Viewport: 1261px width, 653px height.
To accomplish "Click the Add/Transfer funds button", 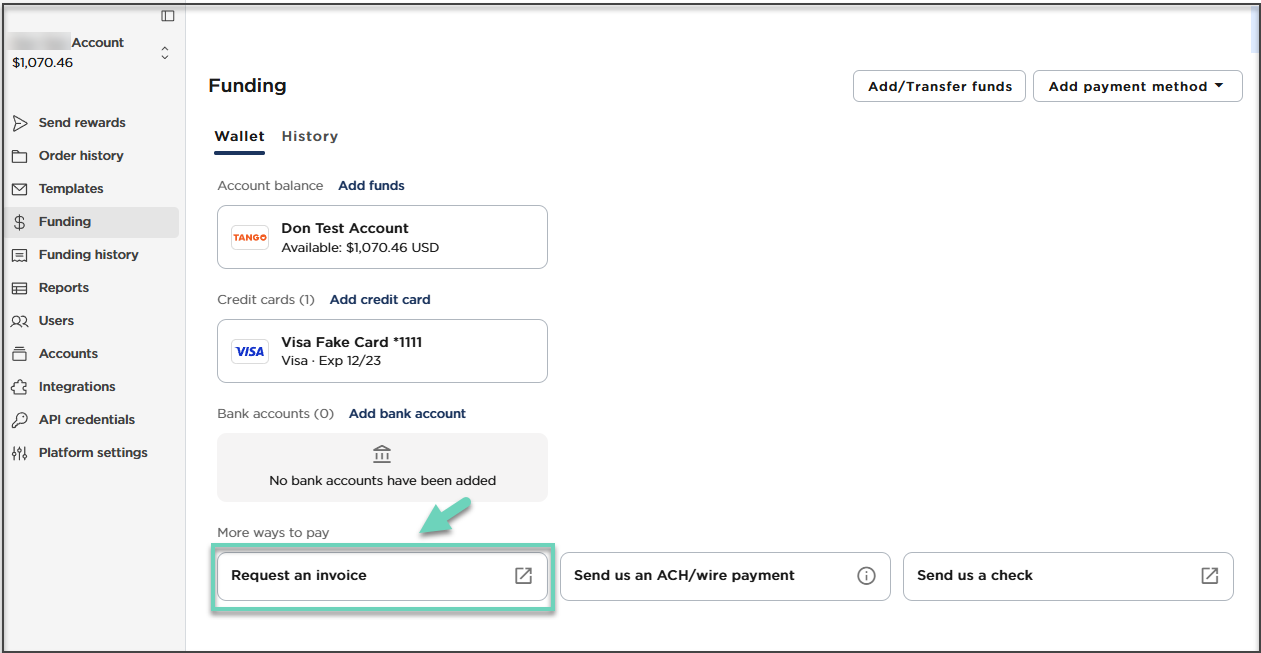I will [939, 87].
